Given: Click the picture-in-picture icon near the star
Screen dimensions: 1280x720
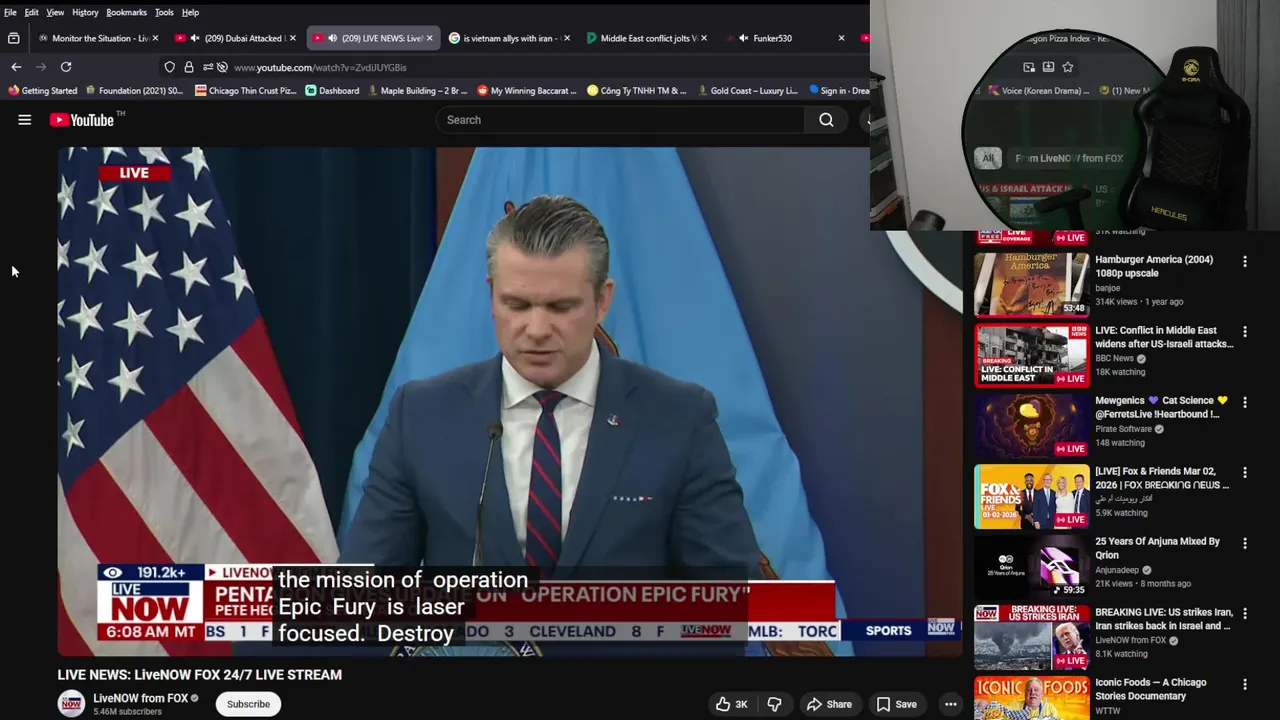Looking at the screenshot, I should [1029, 67].
